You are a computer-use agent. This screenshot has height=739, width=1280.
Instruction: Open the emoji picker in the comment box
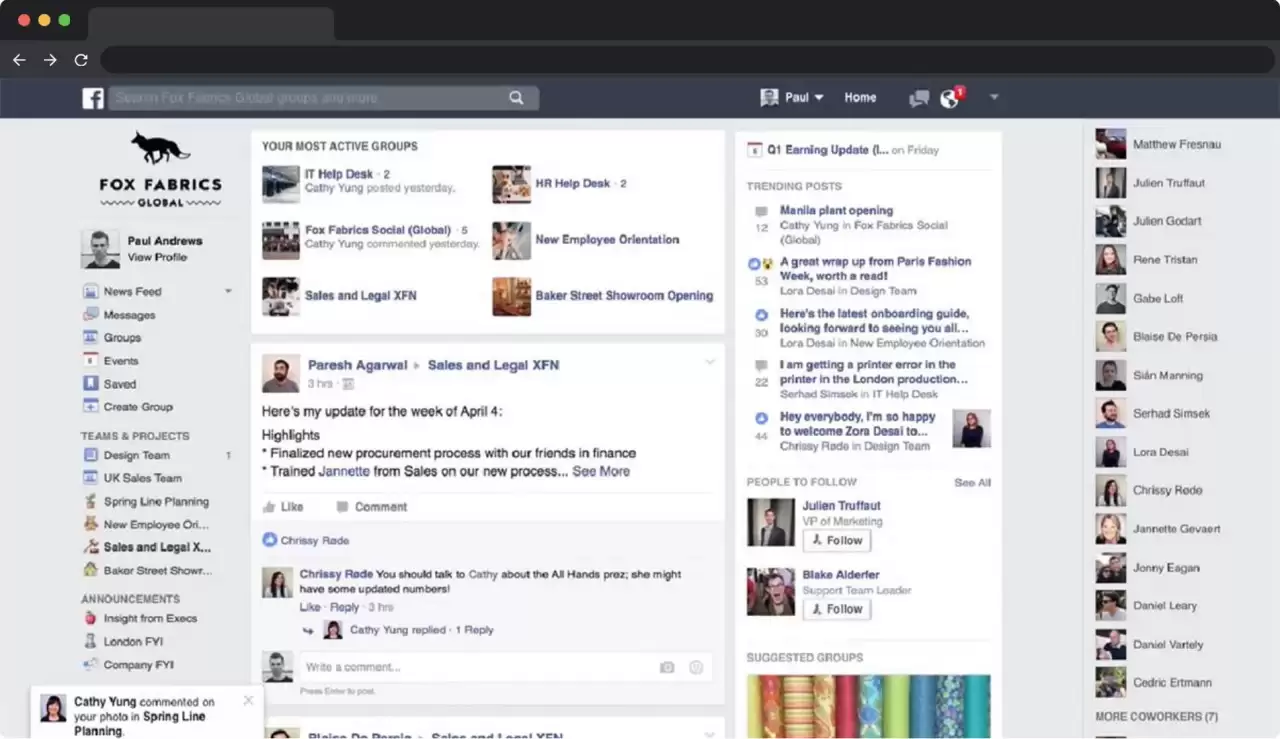pyautogui.click(x=695, y=666)
